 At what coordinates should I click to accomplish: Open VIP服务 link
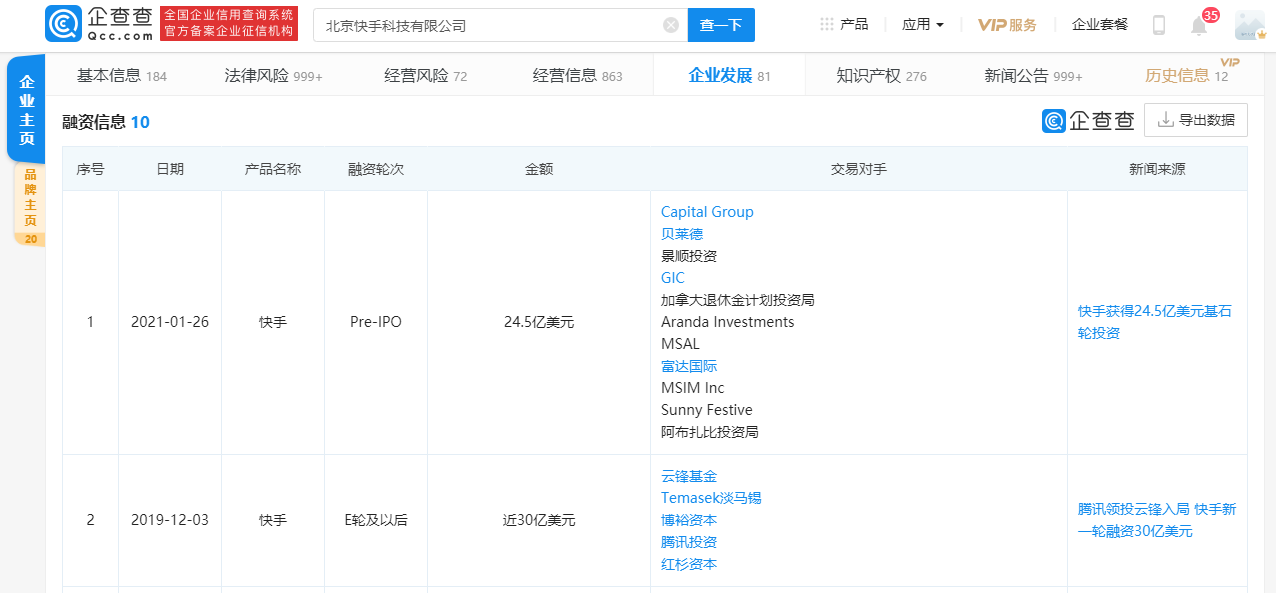tap(1007, 25)
